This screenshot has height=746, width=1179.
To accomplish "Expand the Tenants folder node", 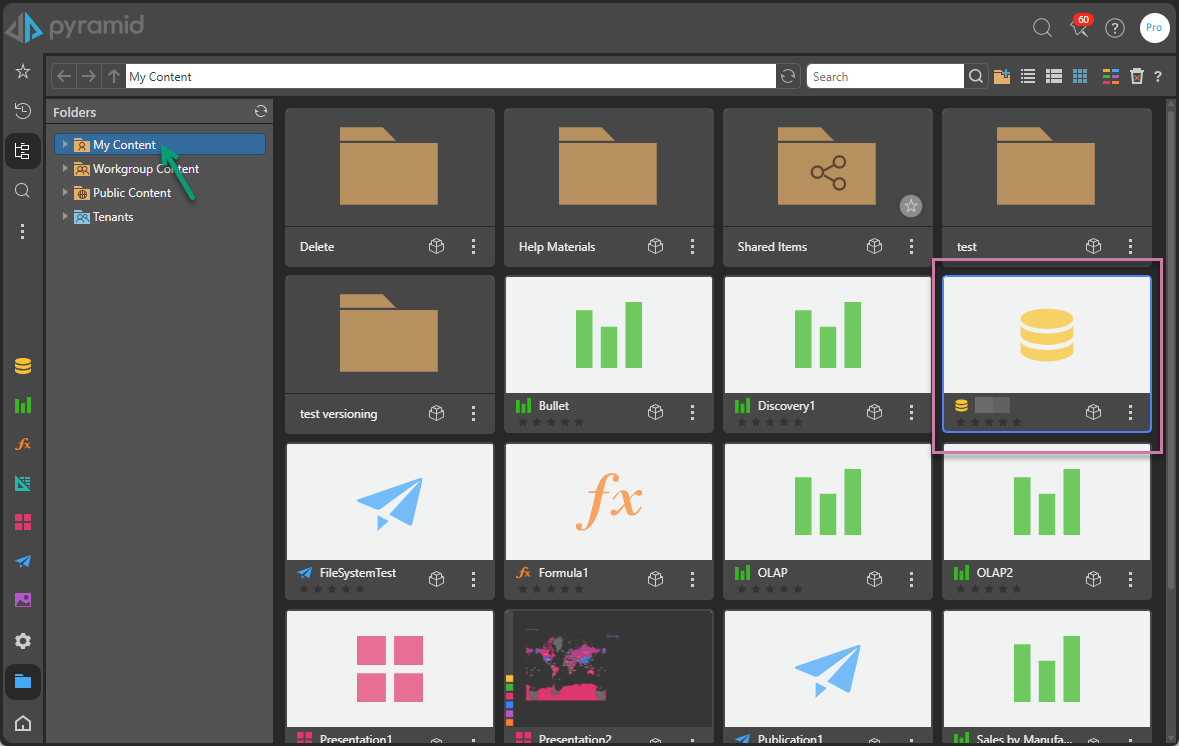I will click(x=66, y=217).
